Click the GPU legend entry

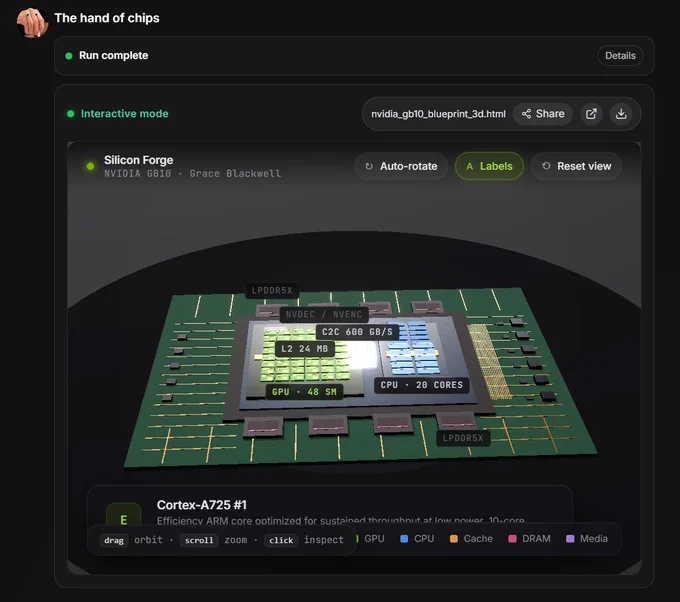tap(370, 539)
